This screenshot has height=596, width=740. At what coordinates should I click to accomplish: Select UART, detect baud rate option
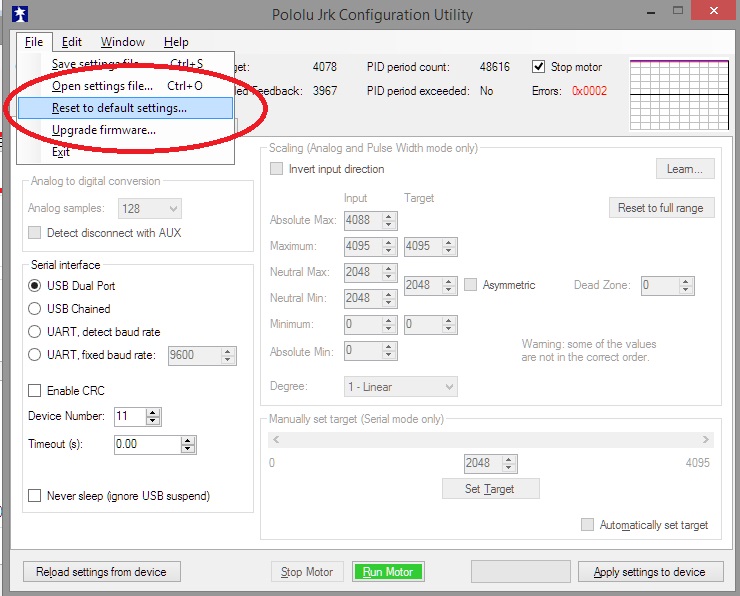(x=34, y=332)
